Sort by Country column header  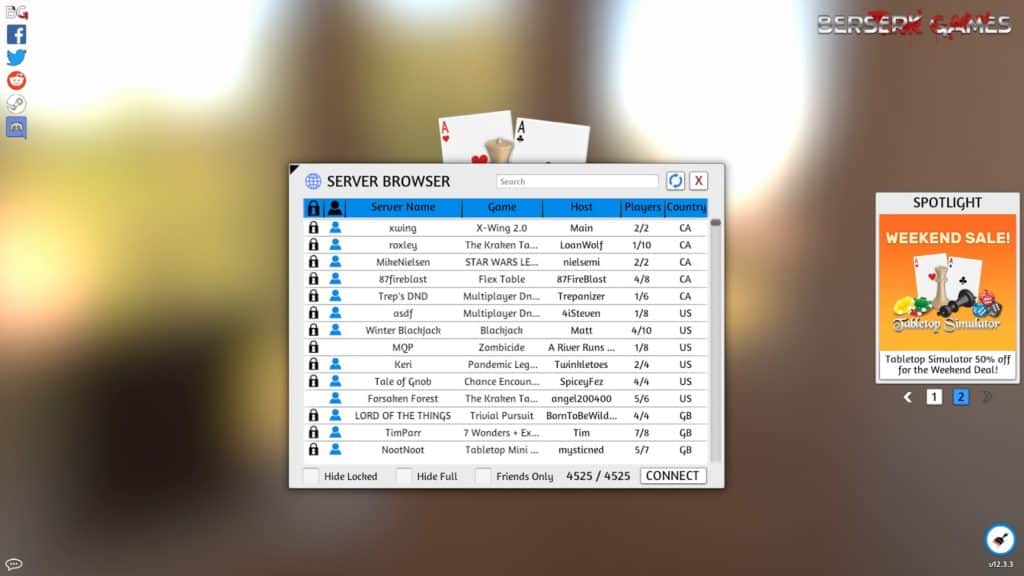[686, 208]
